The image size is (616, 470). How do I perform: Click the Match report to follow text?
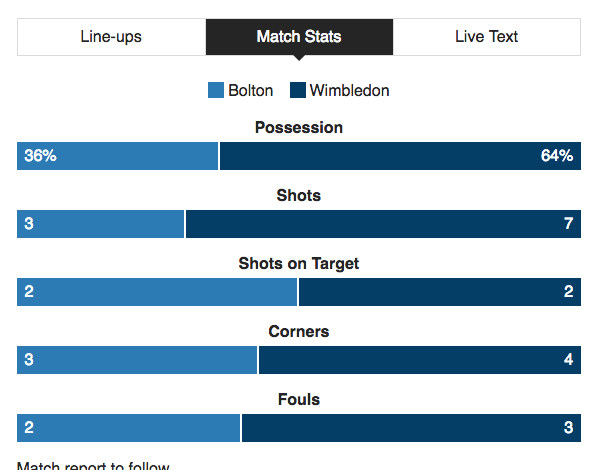93,465
